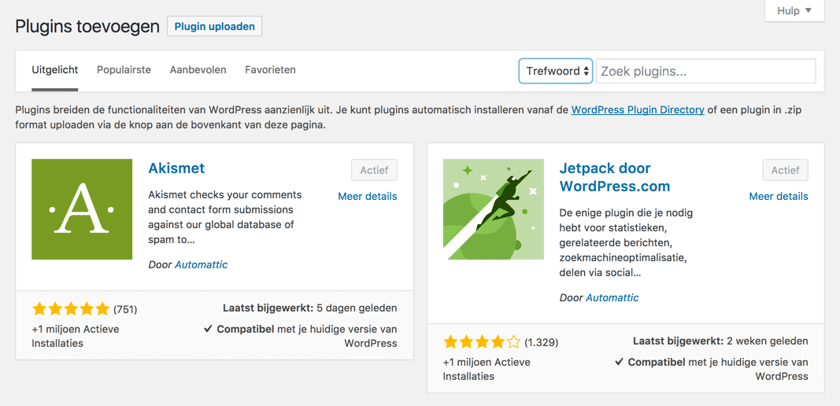
Task: Switch to the Populairste tab
Action: coord(124,70)
